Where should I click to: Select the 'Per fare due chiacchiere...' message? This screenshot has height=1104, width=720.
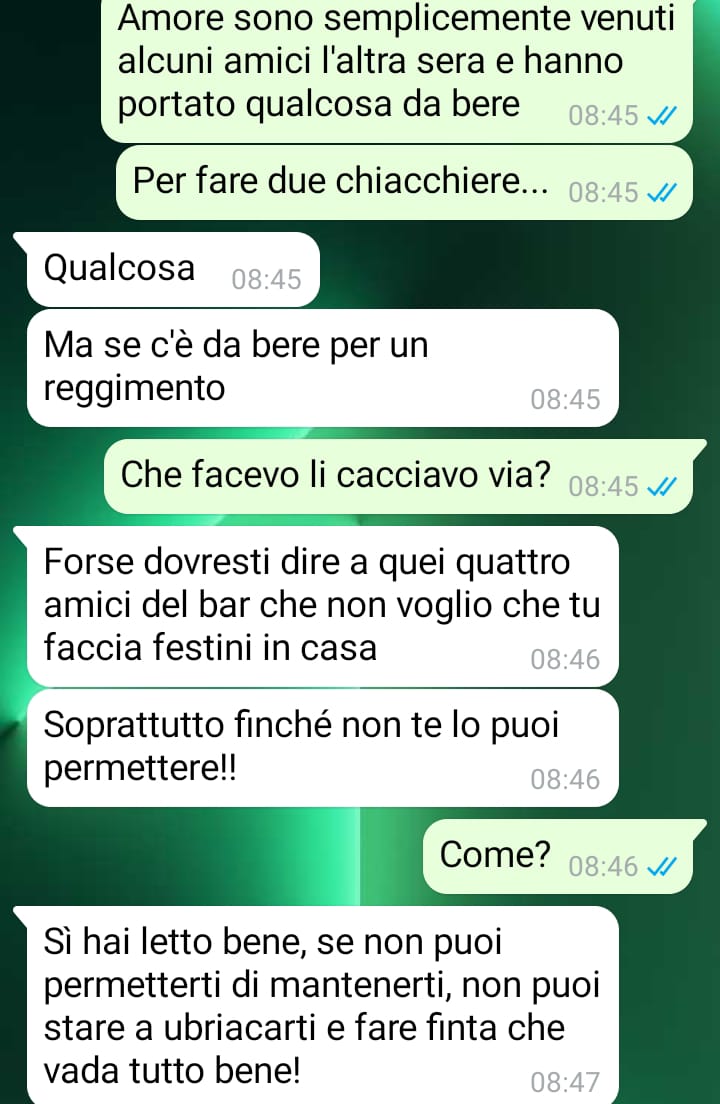click(x=404, y=182)
